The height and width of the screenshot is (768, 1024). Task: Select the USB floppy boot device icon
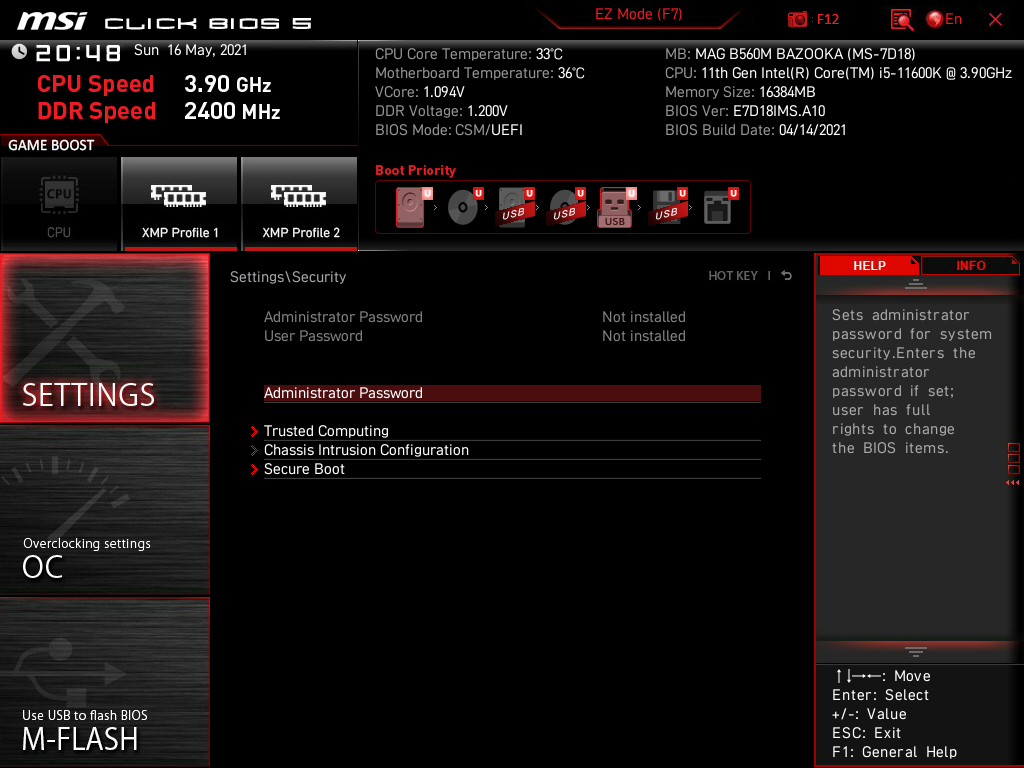pyautogui.click(x=668, y=207)
